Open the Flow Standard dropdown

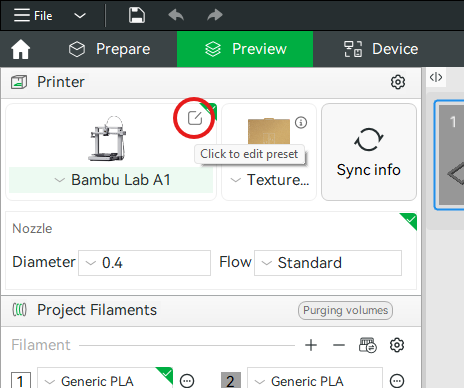328,263
